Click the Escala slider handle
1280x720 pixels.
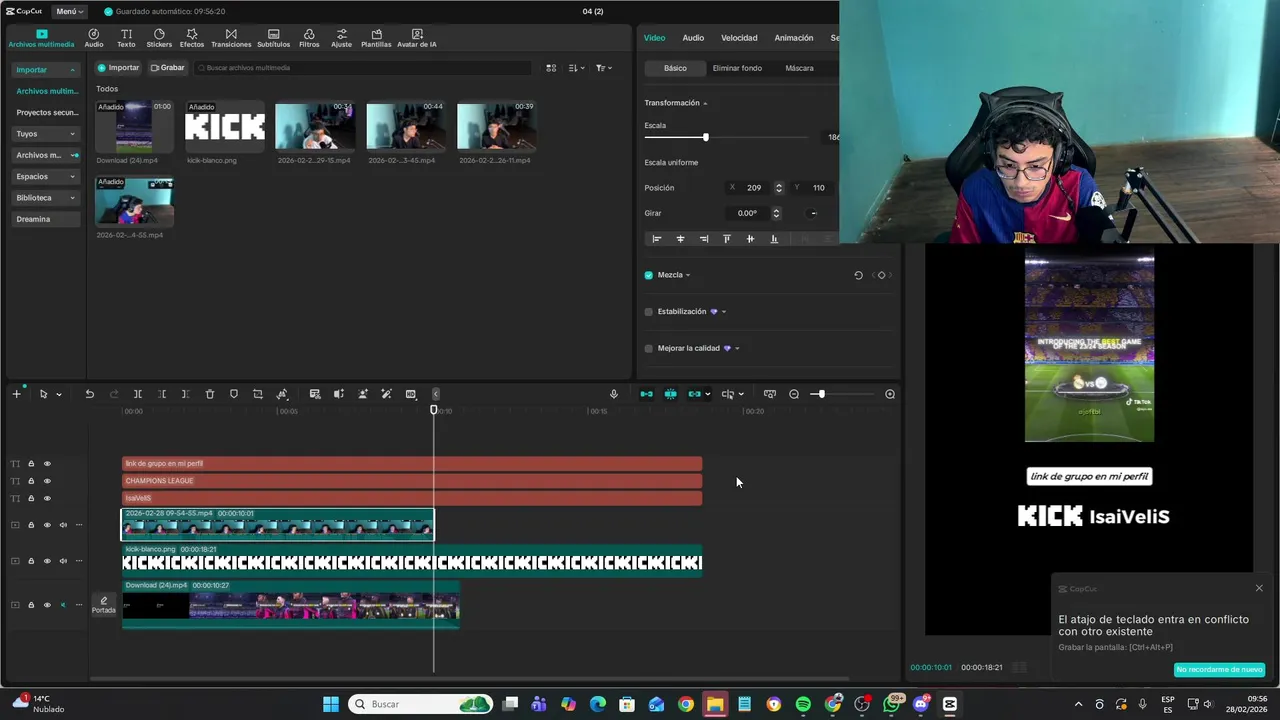coord(706,137)
